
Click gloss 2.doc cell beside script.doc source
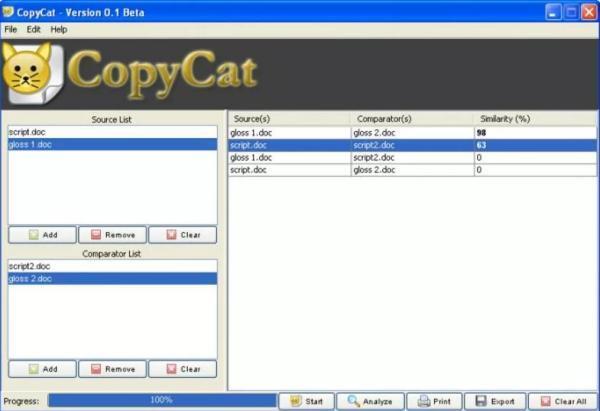coord(412,170)
